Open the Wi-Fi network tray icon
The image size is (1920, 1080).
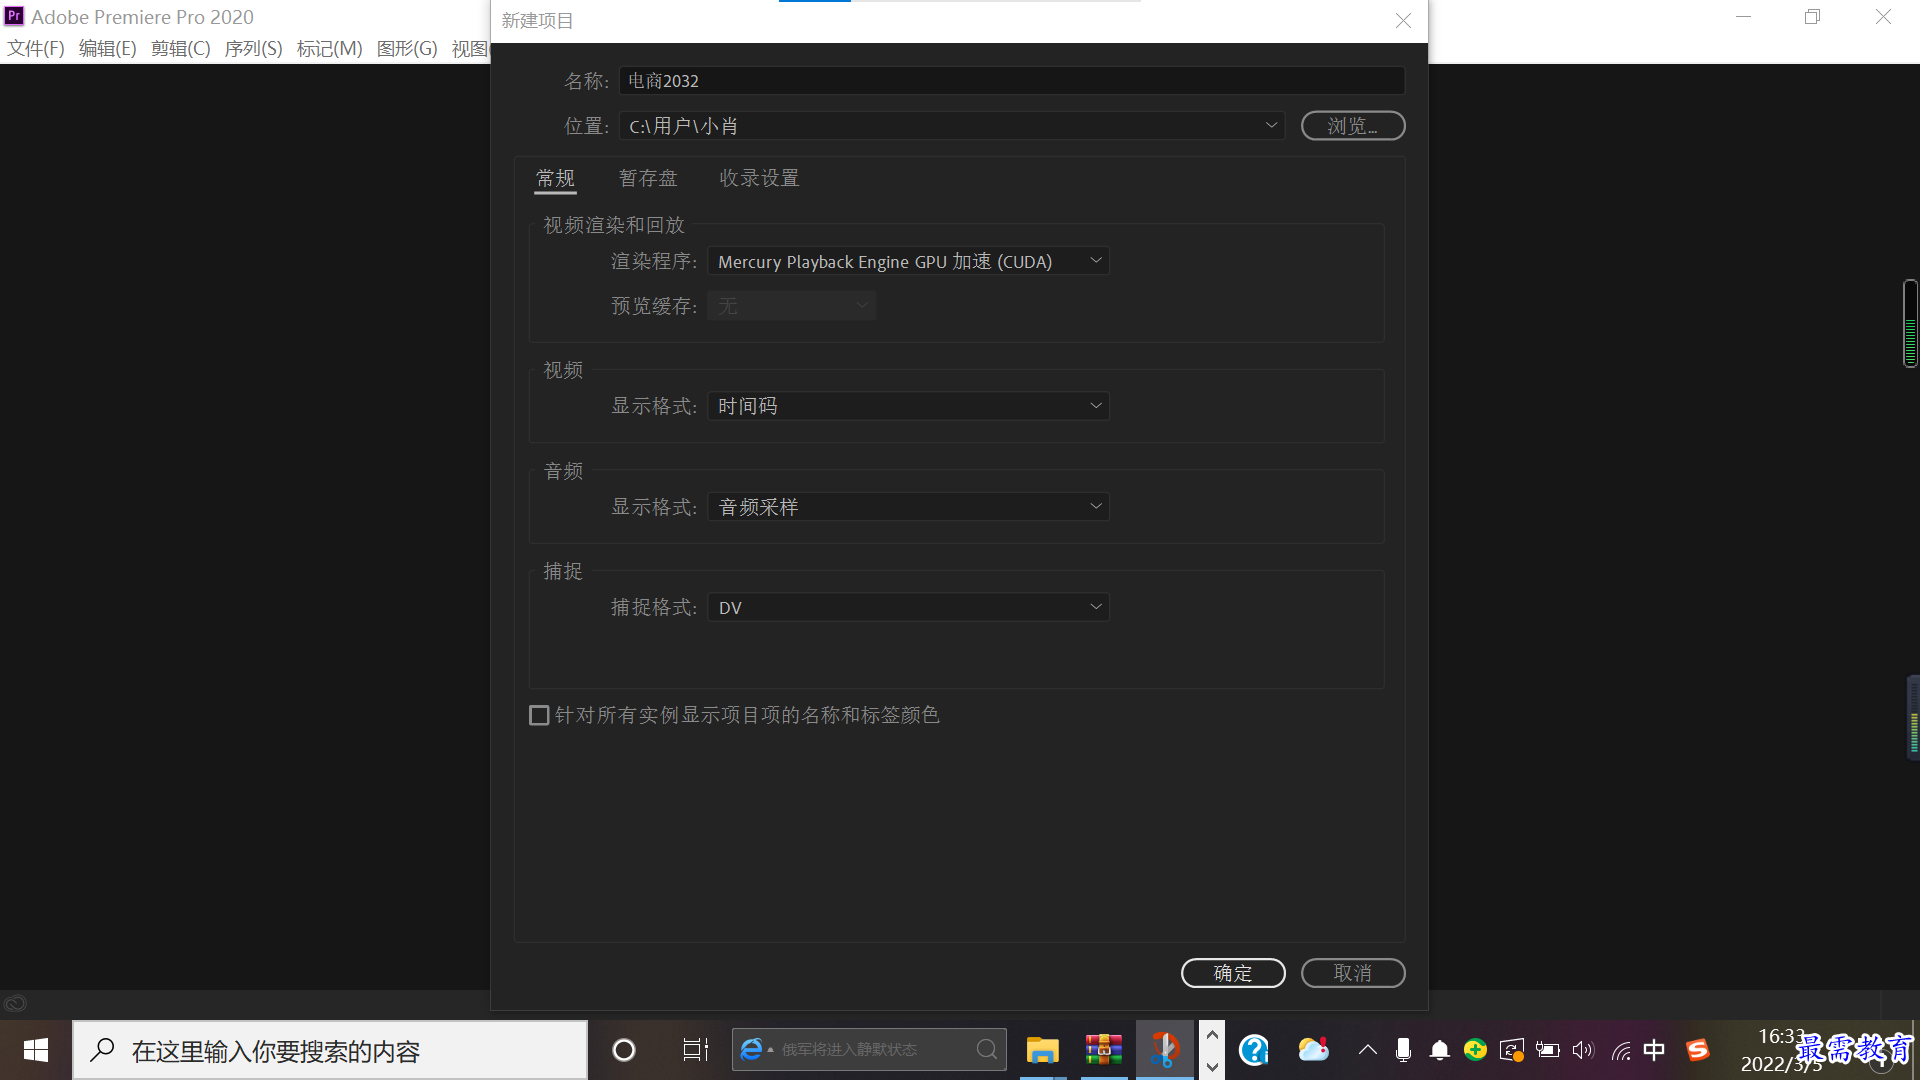[x=1620, y=1050]
